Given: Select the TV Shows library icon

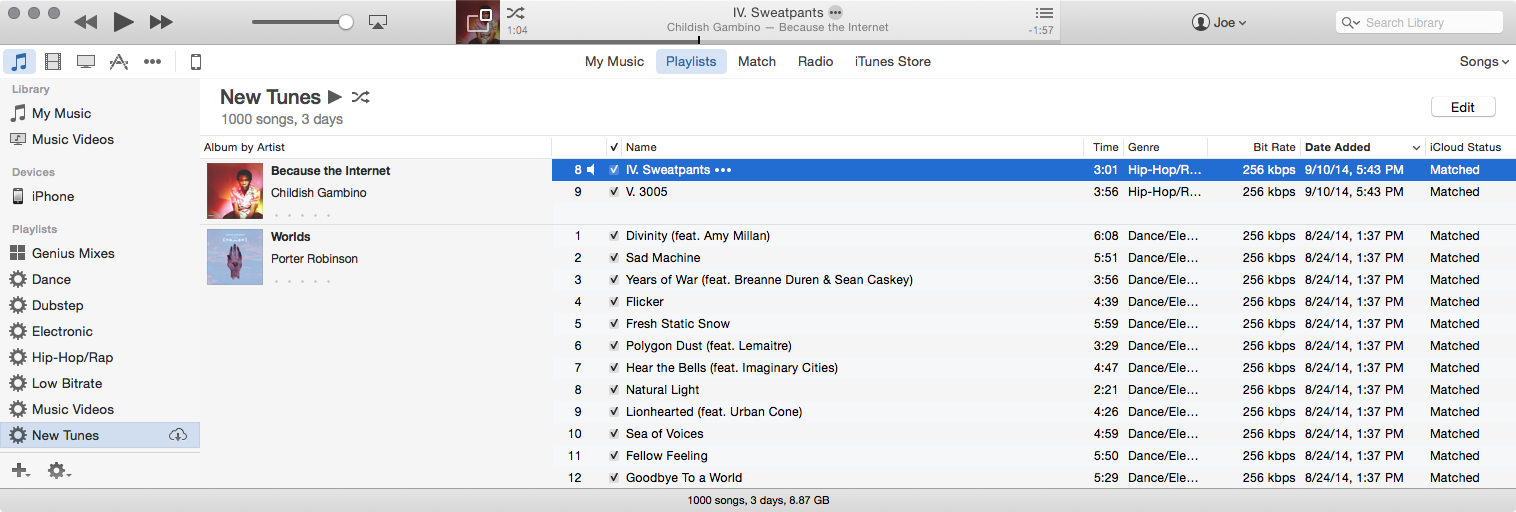Looking at the screenshot, I should (x=86, y=62).
